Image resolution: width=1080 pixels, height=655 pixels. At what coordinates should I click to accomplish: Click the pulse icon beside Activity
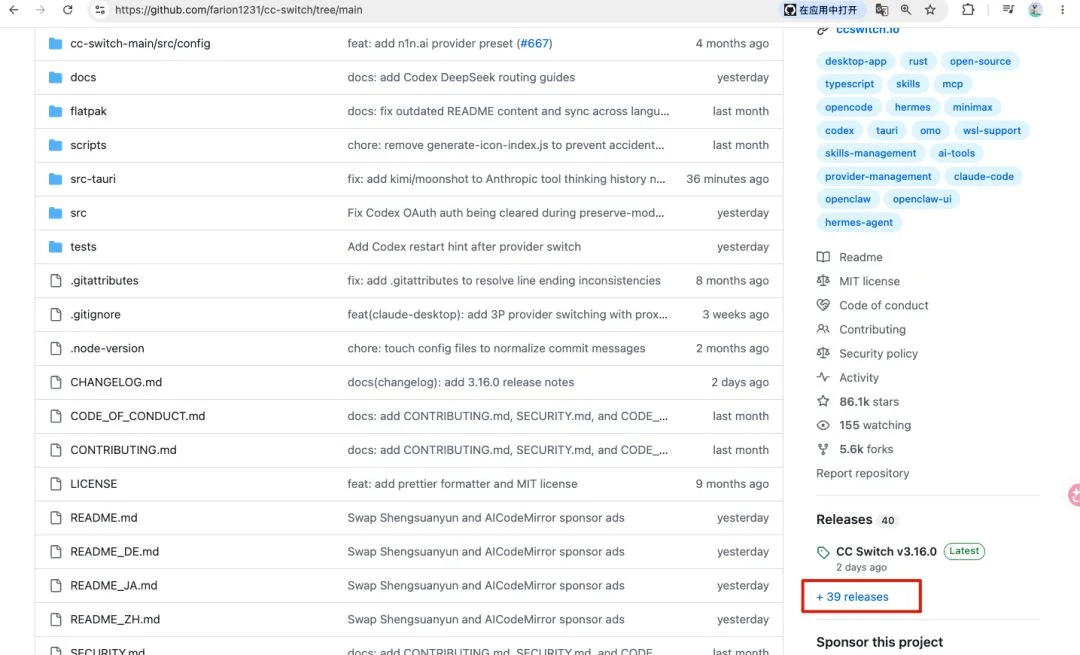(x=823, y=377)
